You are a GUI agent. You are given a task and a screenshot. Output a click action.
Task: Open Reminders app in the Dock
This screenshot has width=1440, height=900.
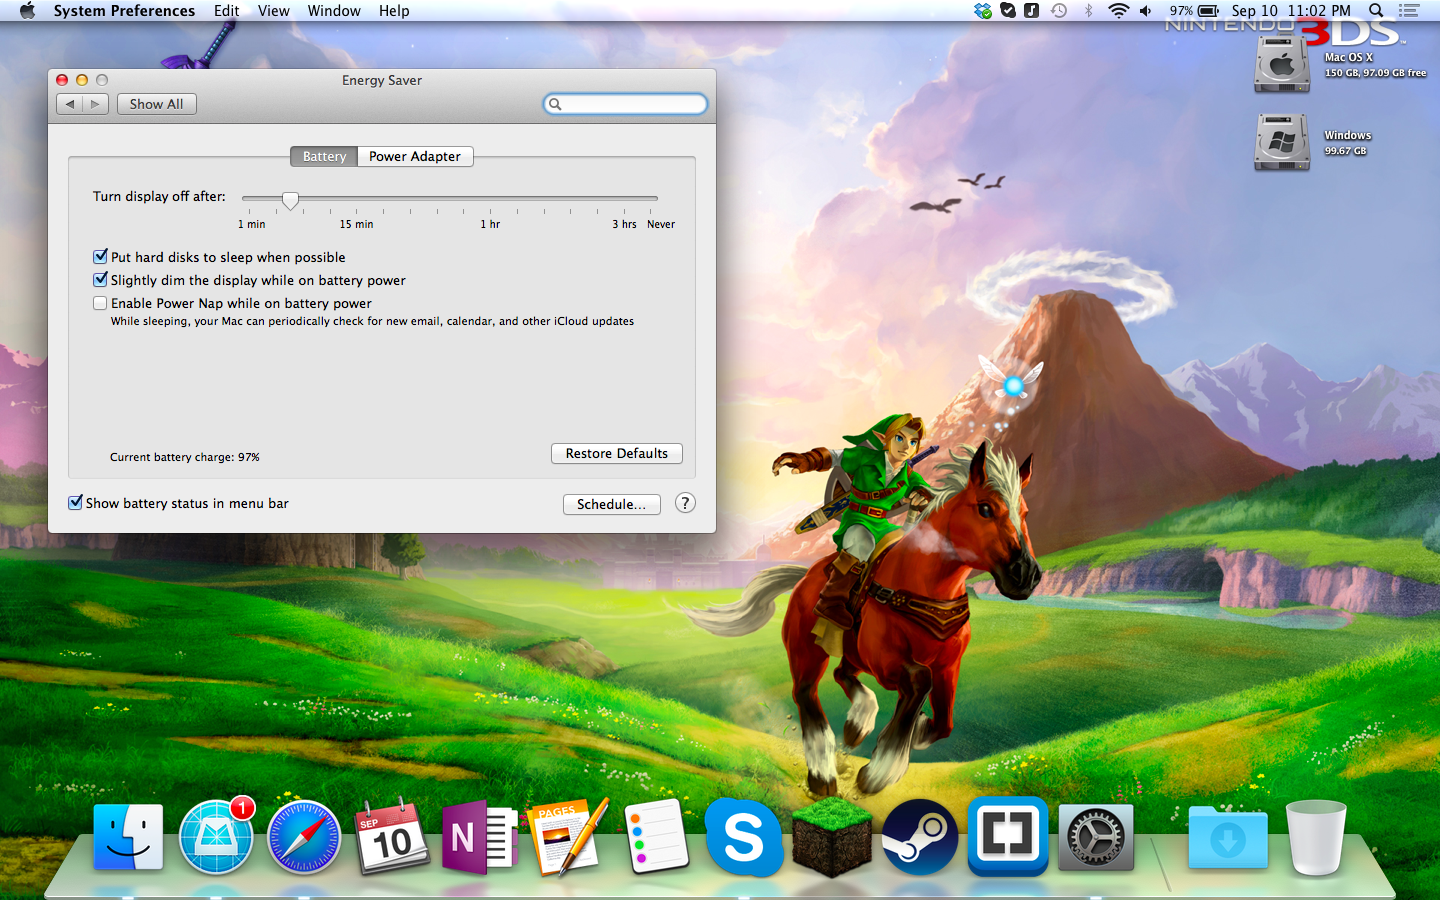tap(656, 837)
